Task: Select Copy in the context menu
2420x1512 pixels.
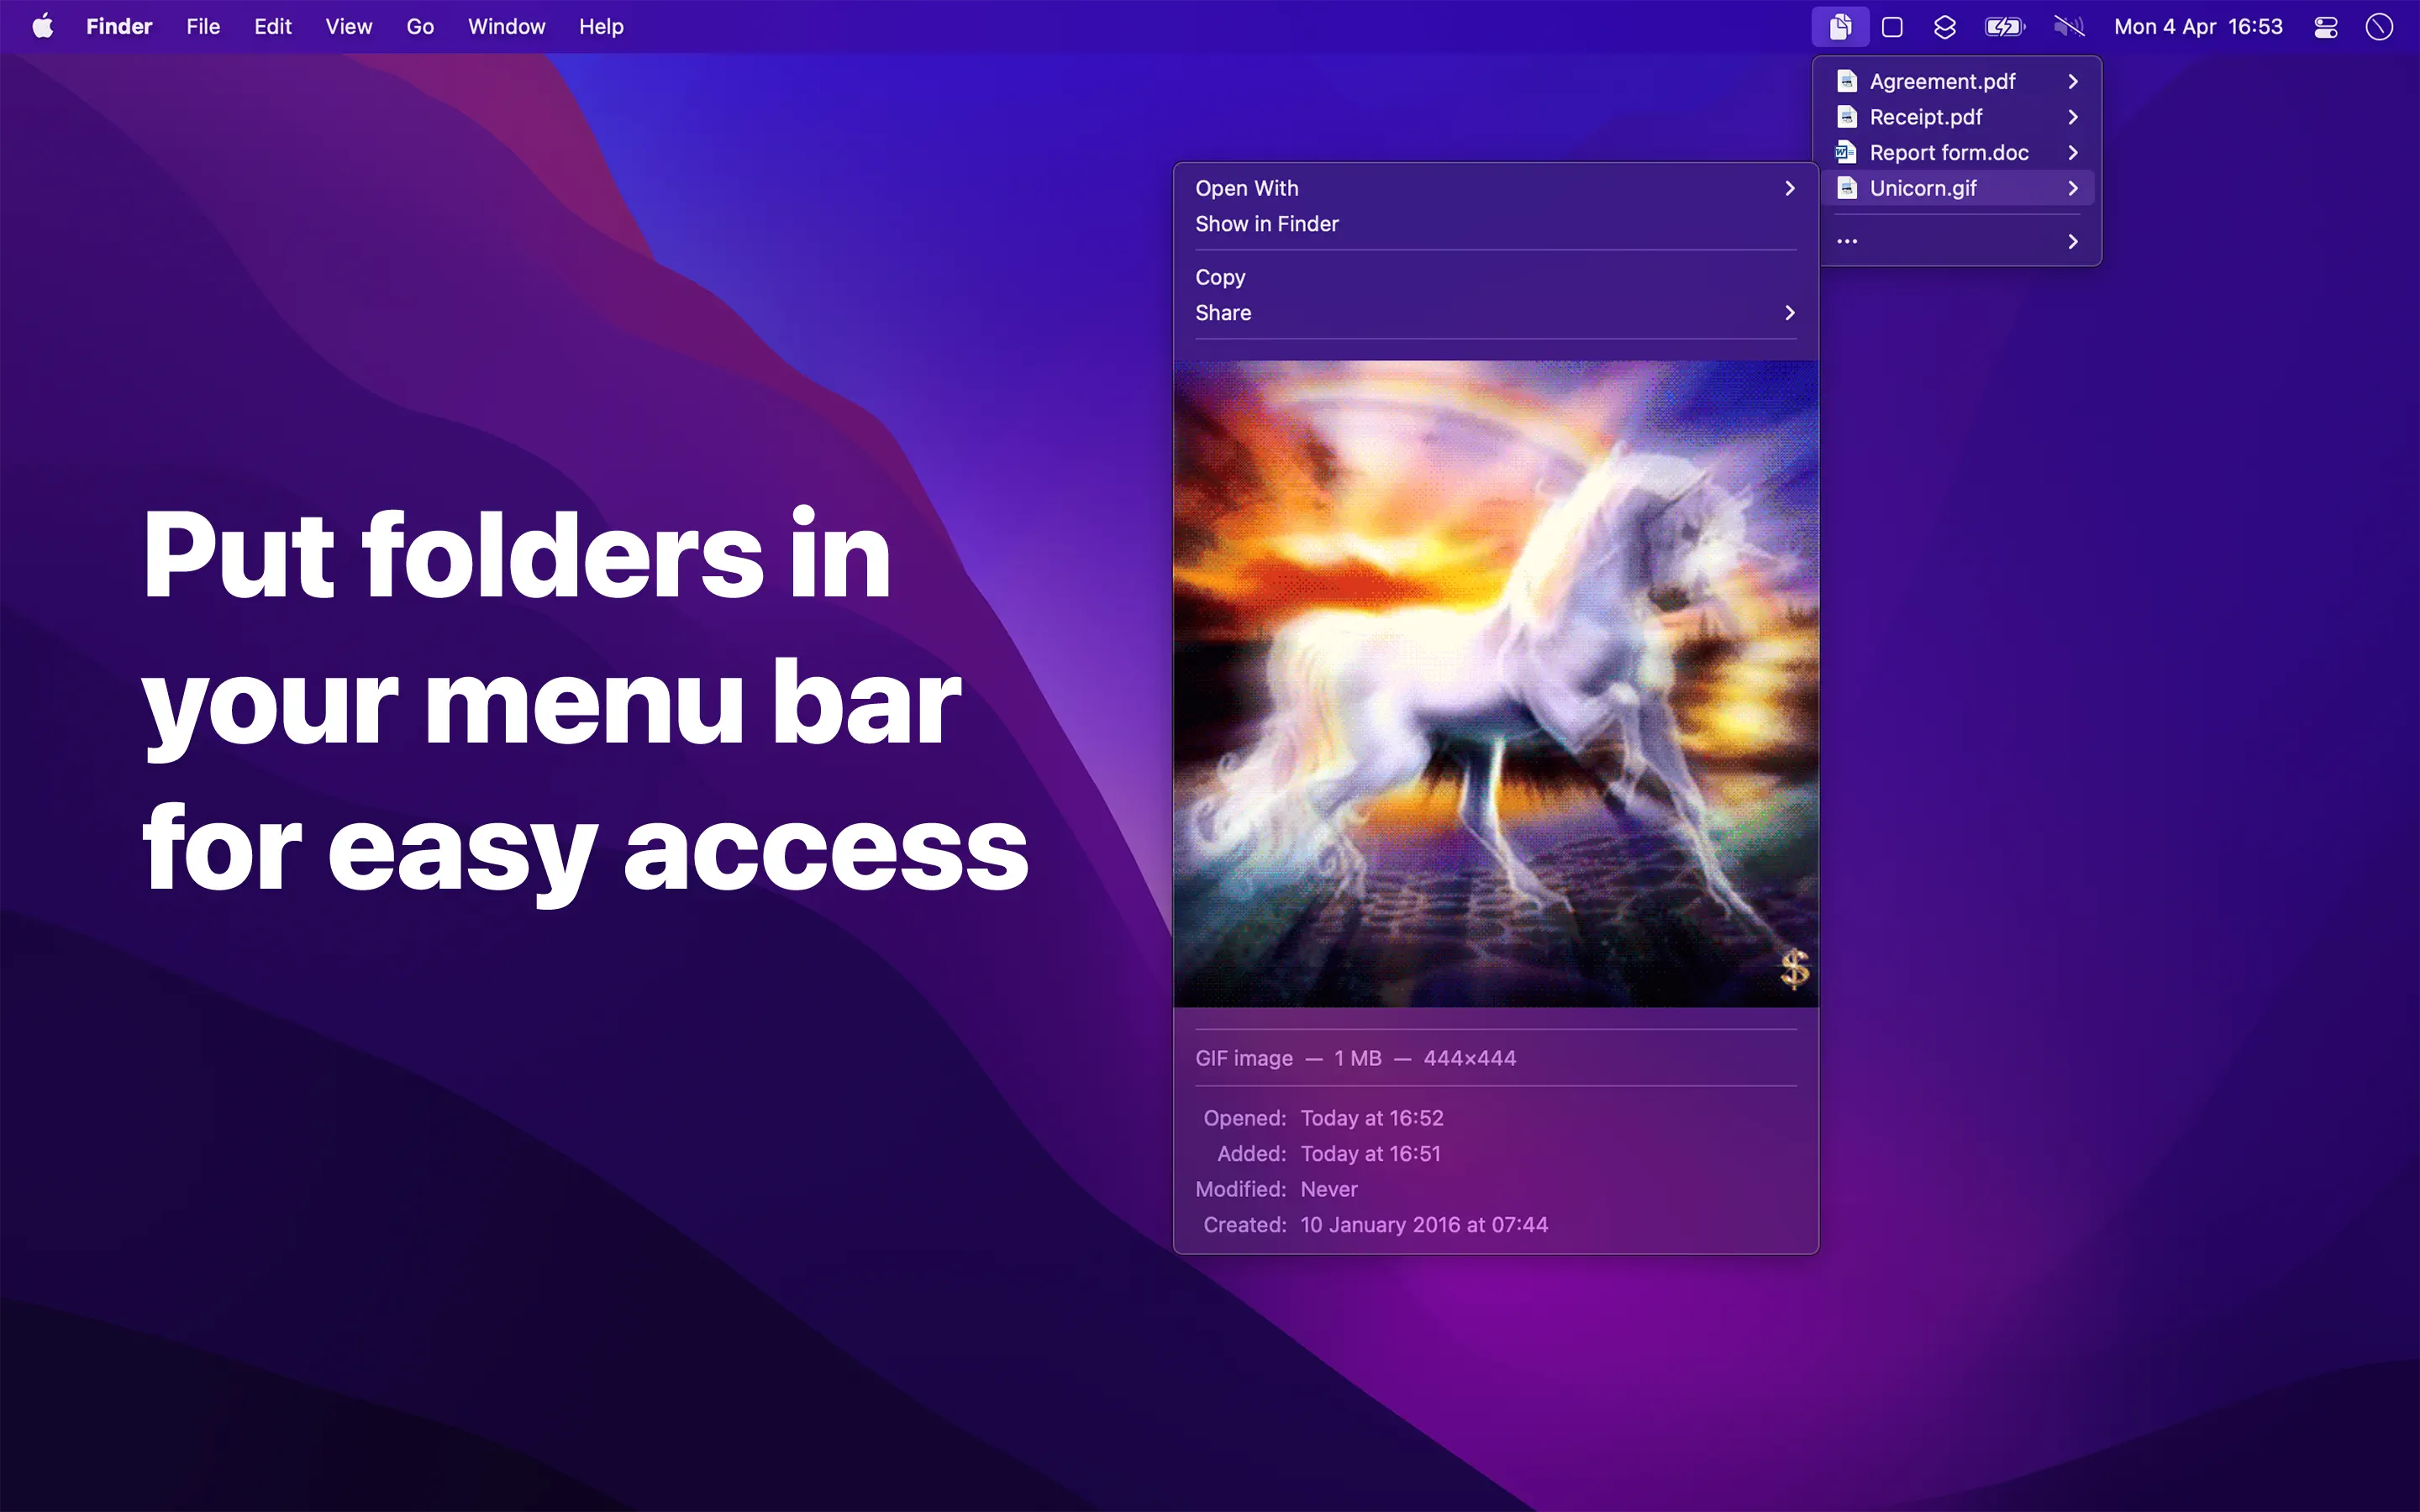Action: click(x=1220, y=277)
